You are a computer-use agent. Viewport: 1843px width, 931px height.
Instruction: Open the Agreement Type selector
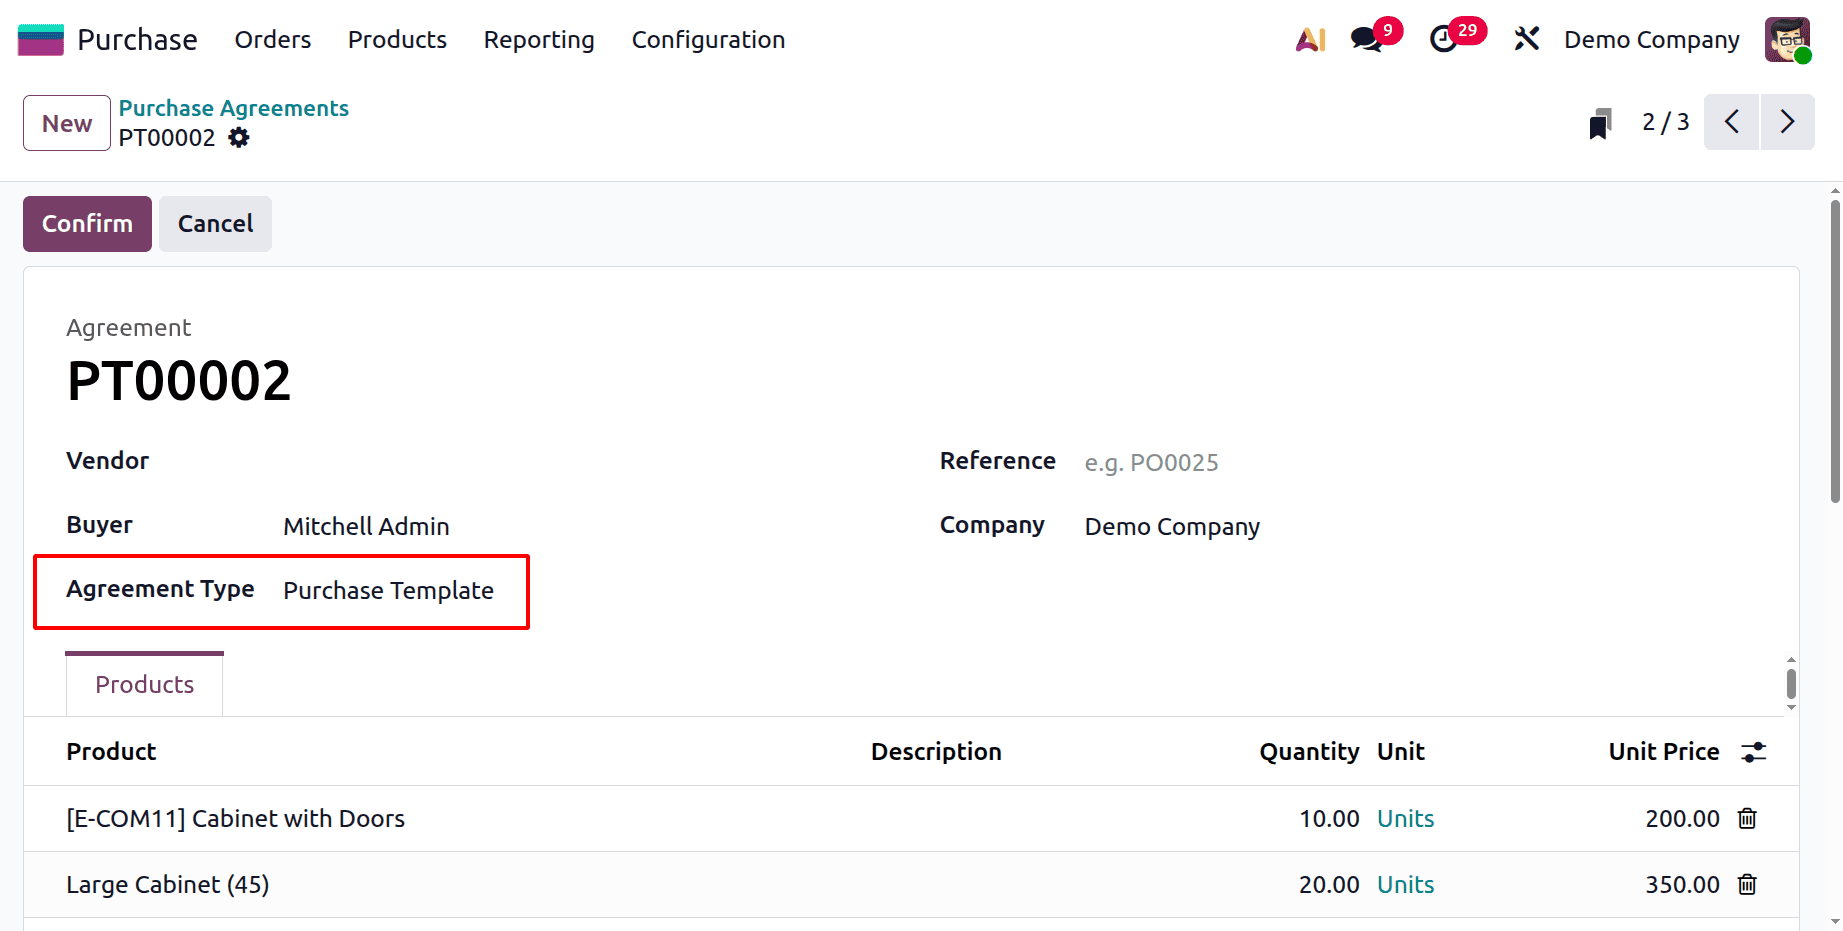click(x=388, y=590)
